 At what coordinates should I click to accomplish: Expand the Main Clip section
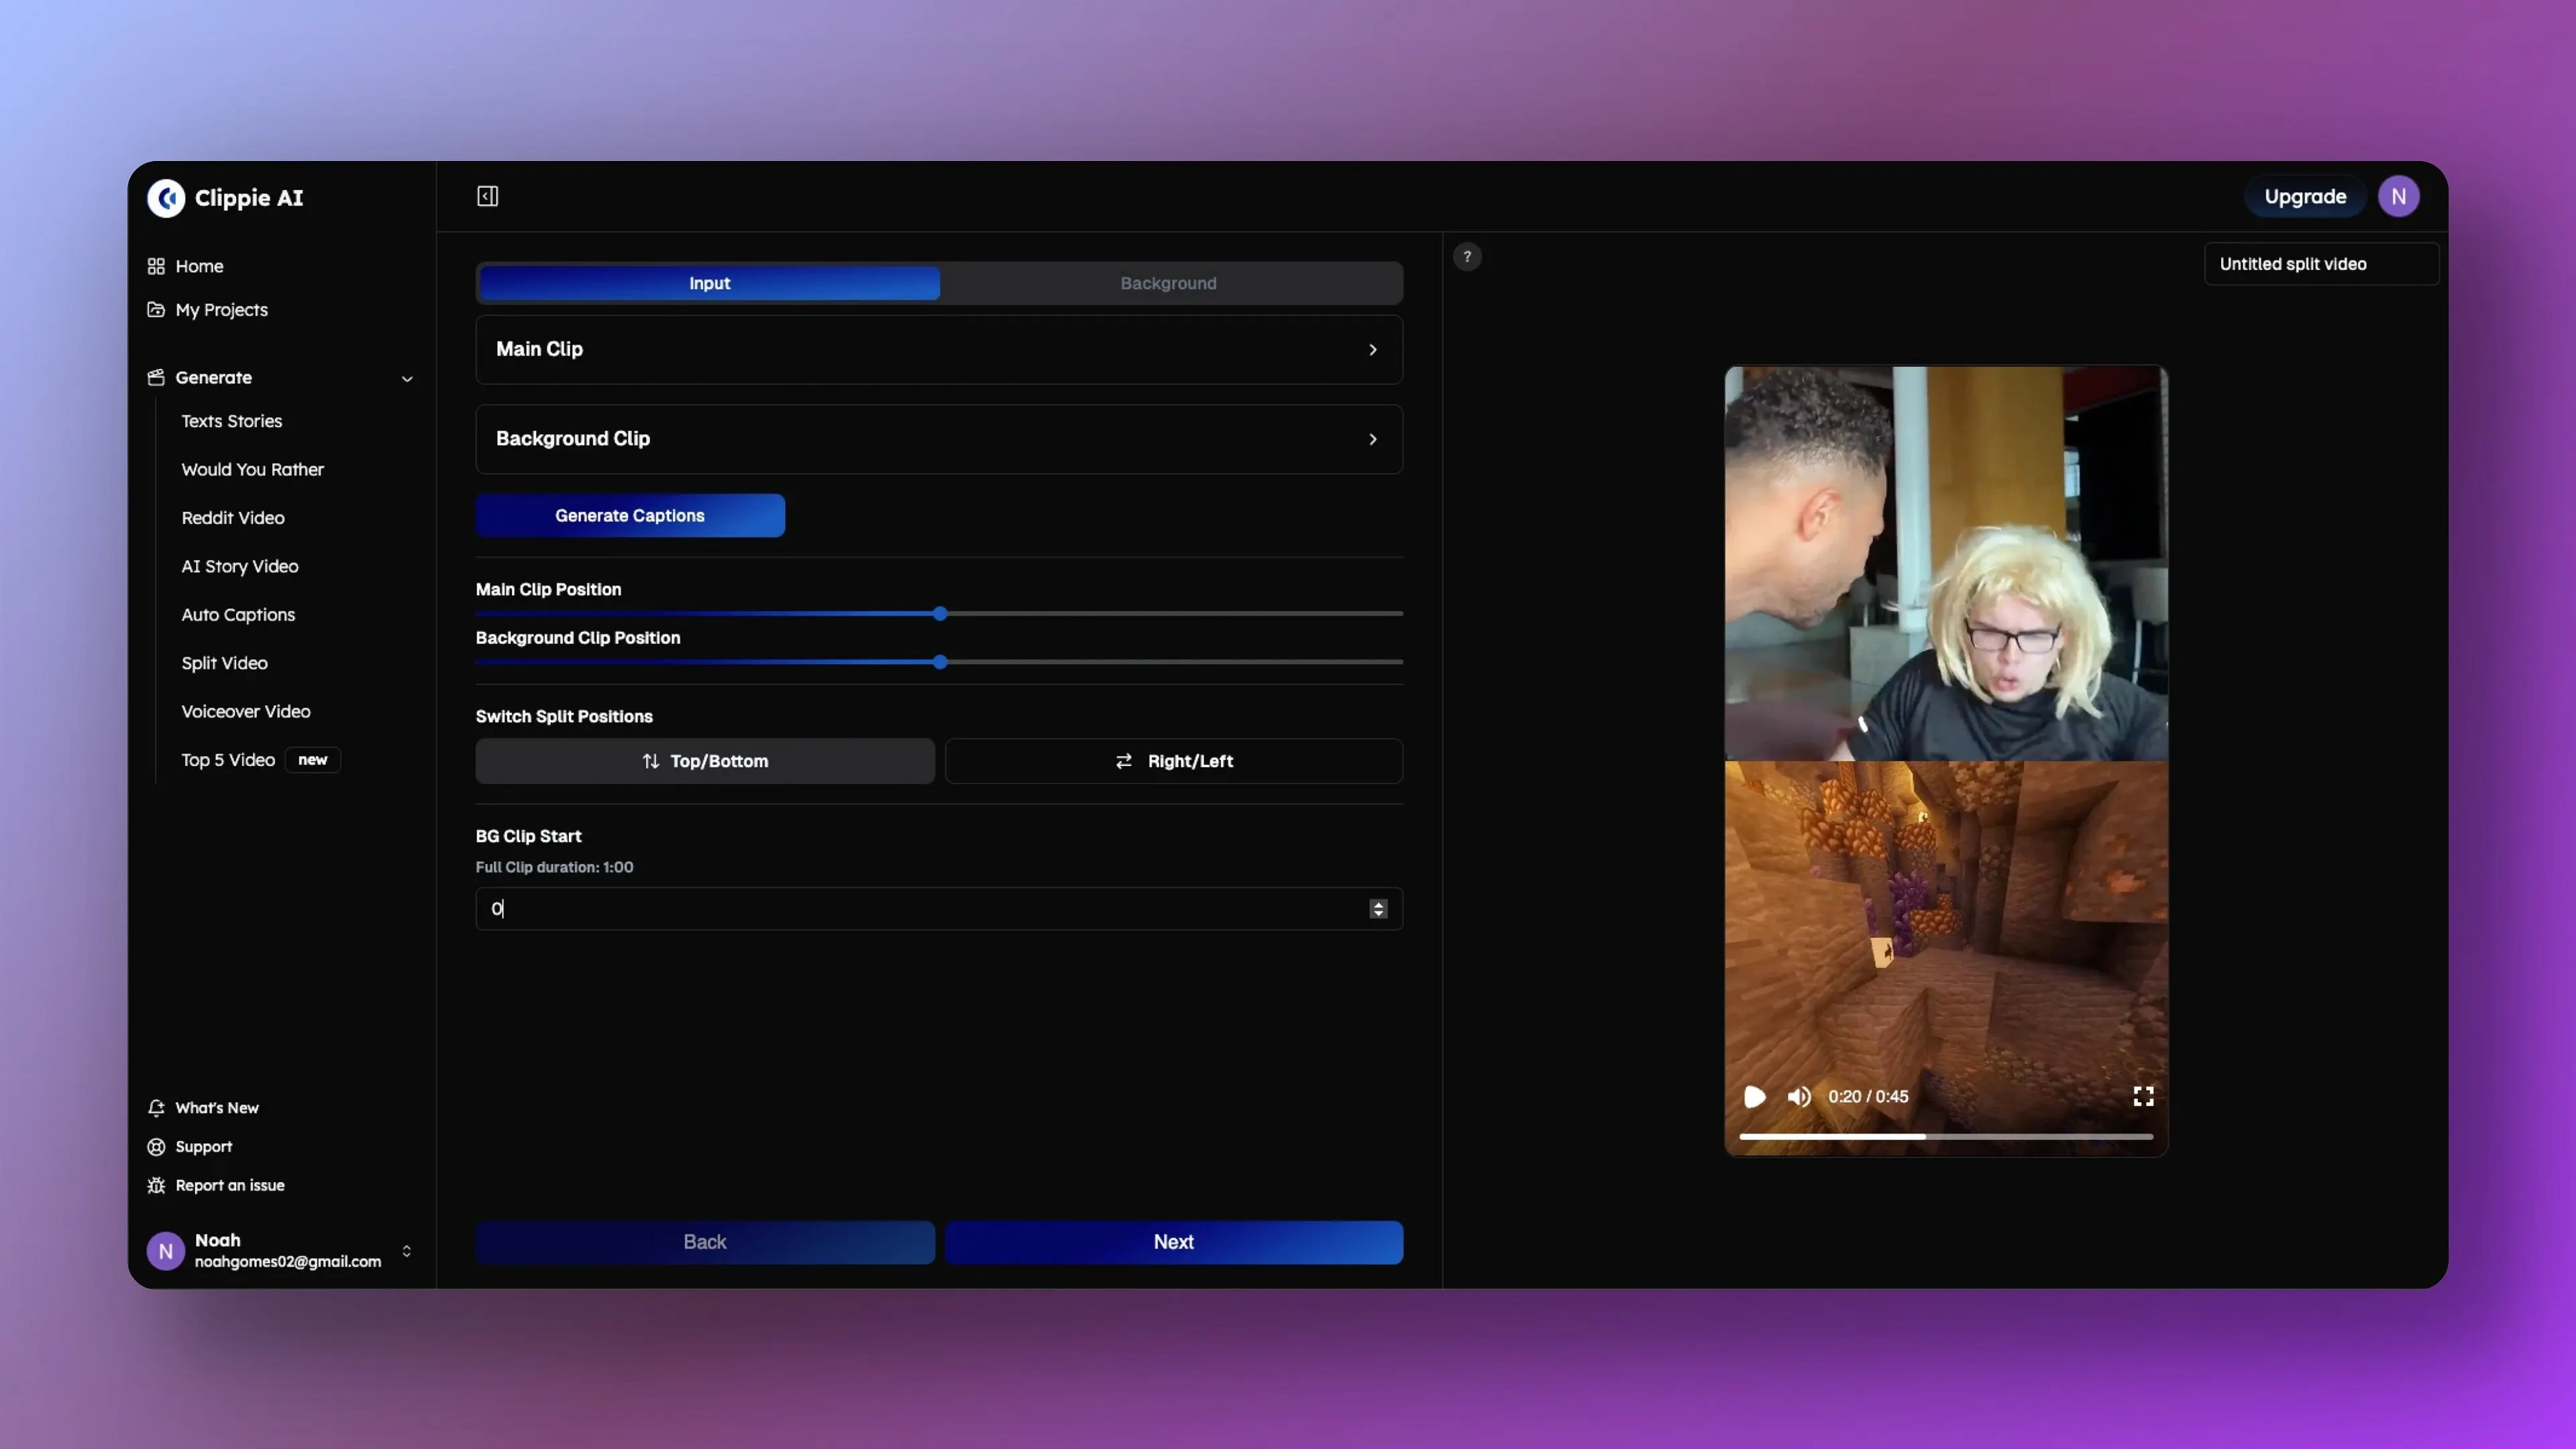(x=939, y=350)
